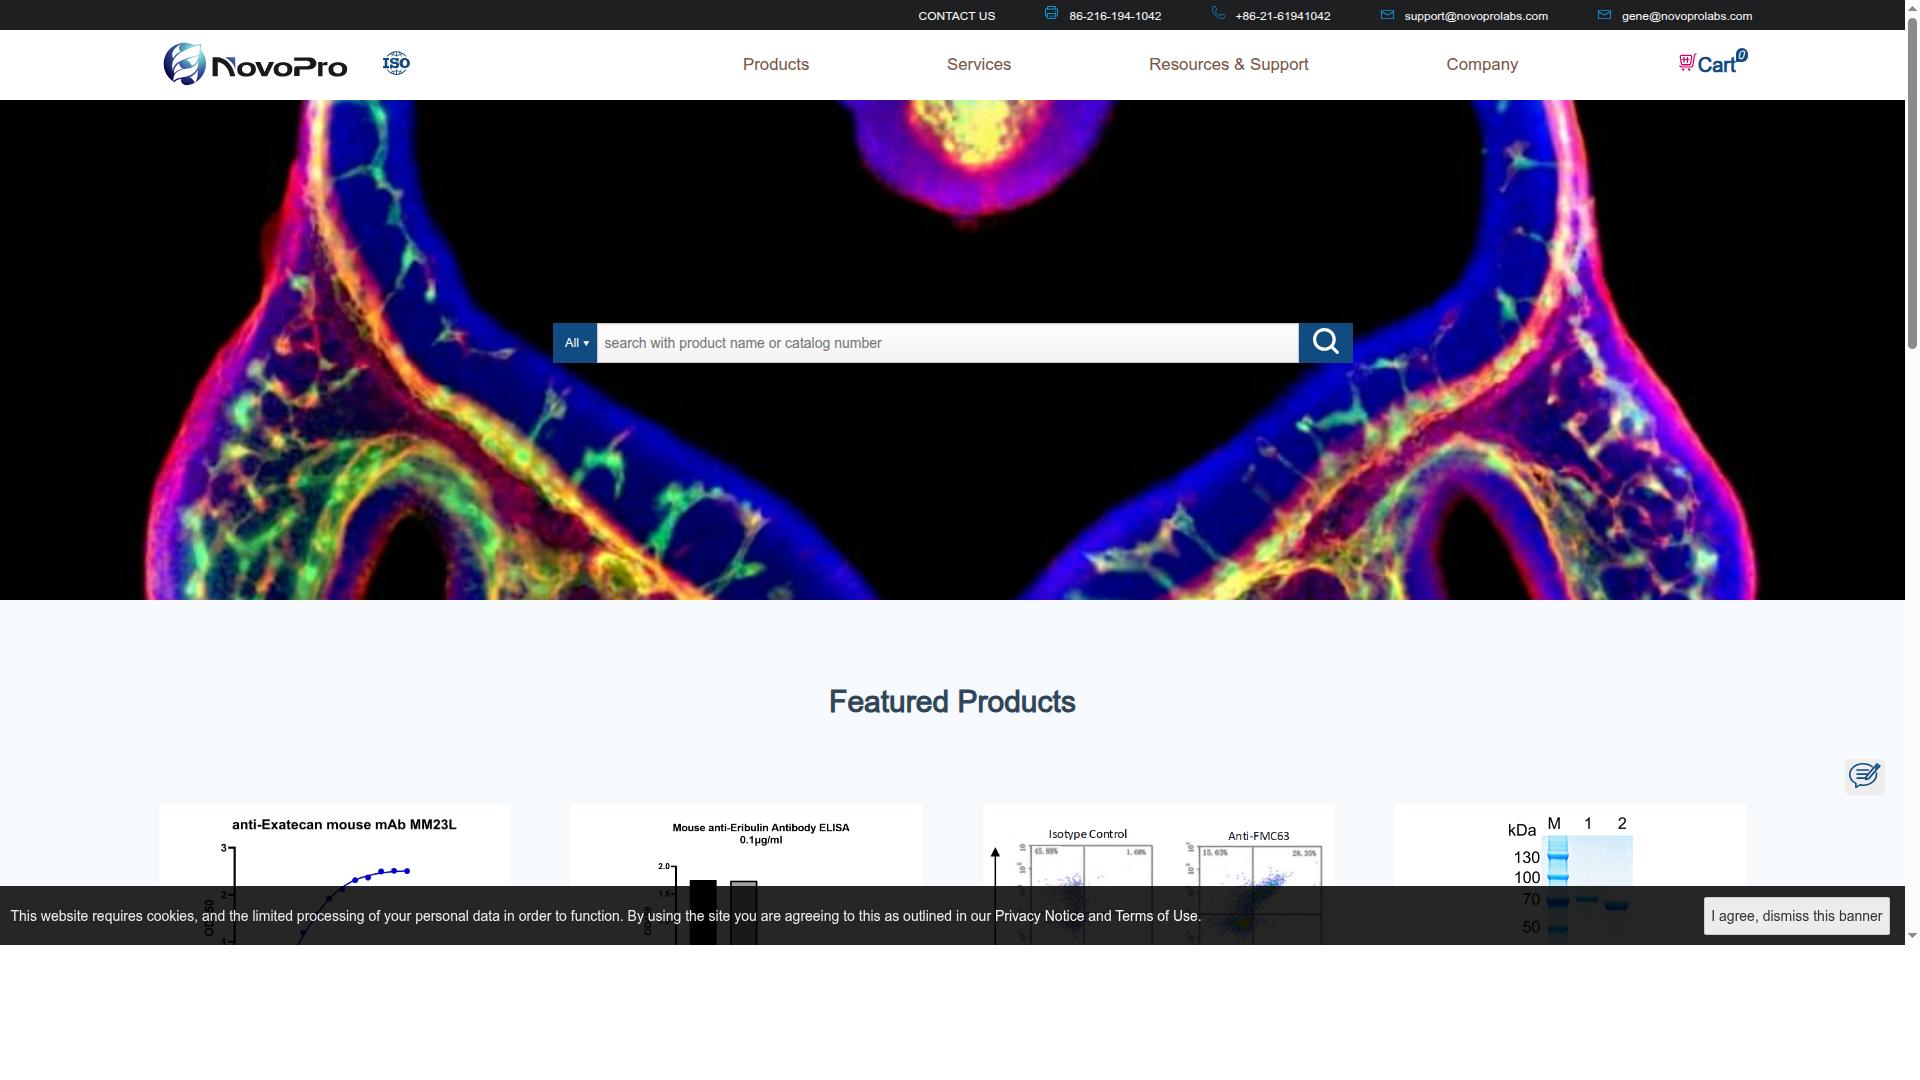Click gene@novoprolabs.com email link
Screen dimensions: 1920x1080
[x=1687, y=16]
